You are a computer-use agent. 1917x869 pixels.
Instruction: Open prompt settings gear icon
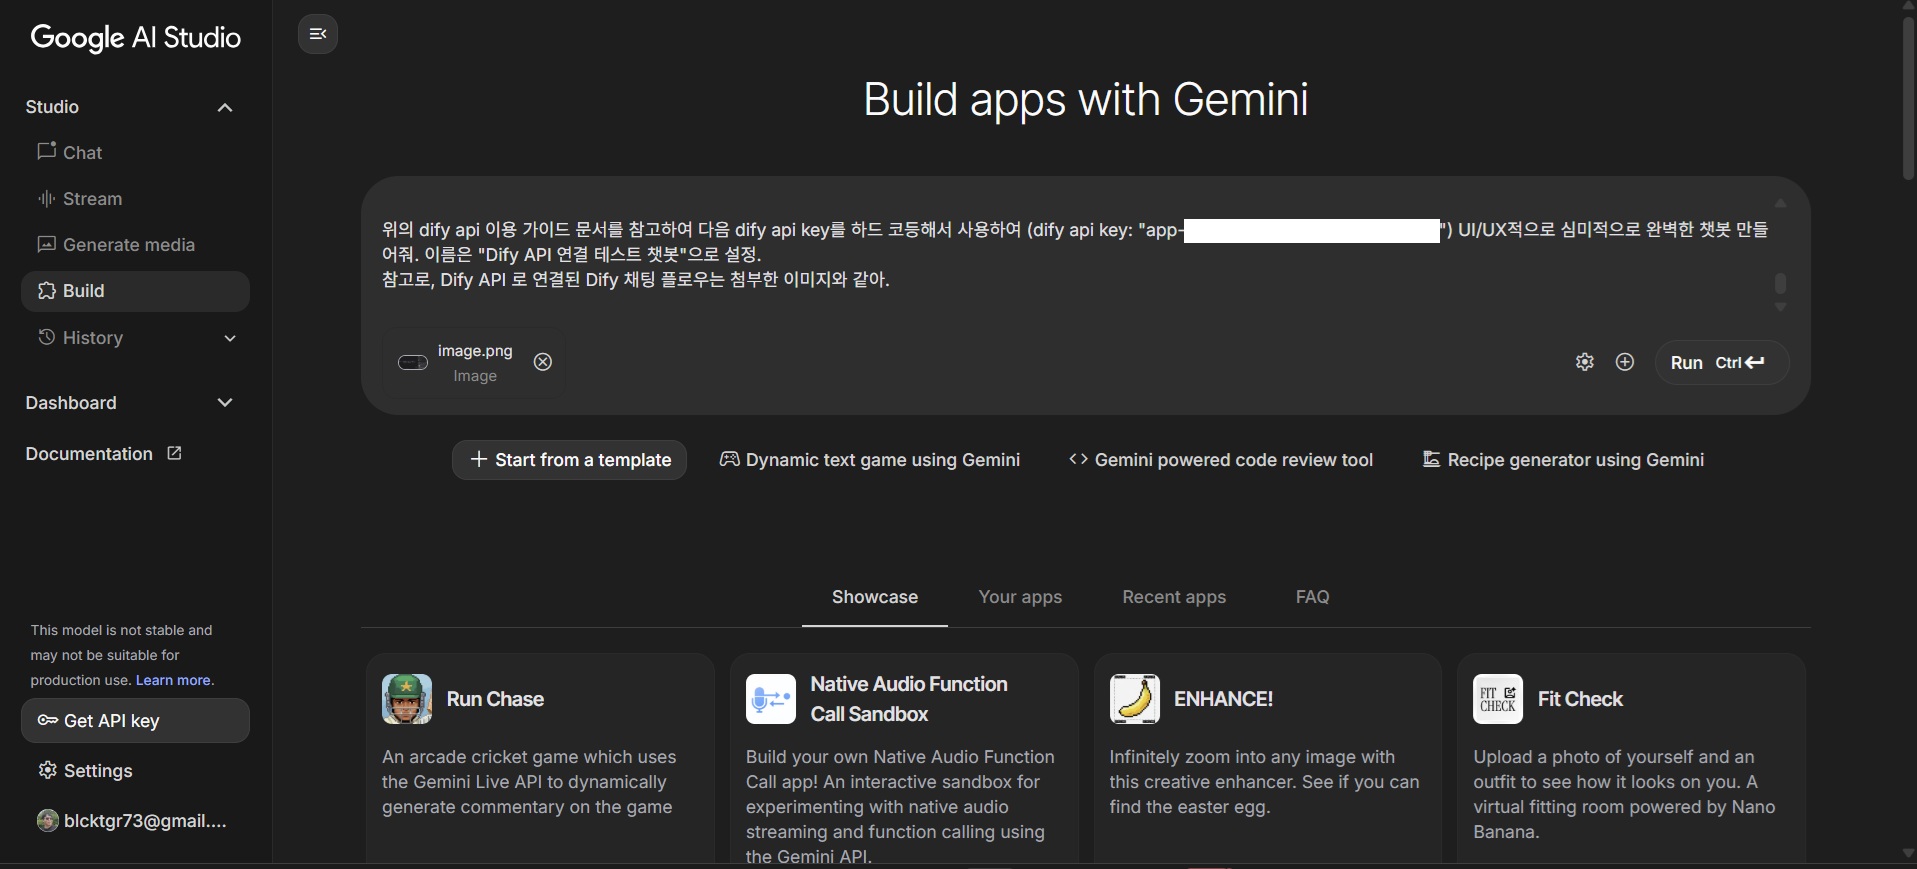click(1585, 362)
